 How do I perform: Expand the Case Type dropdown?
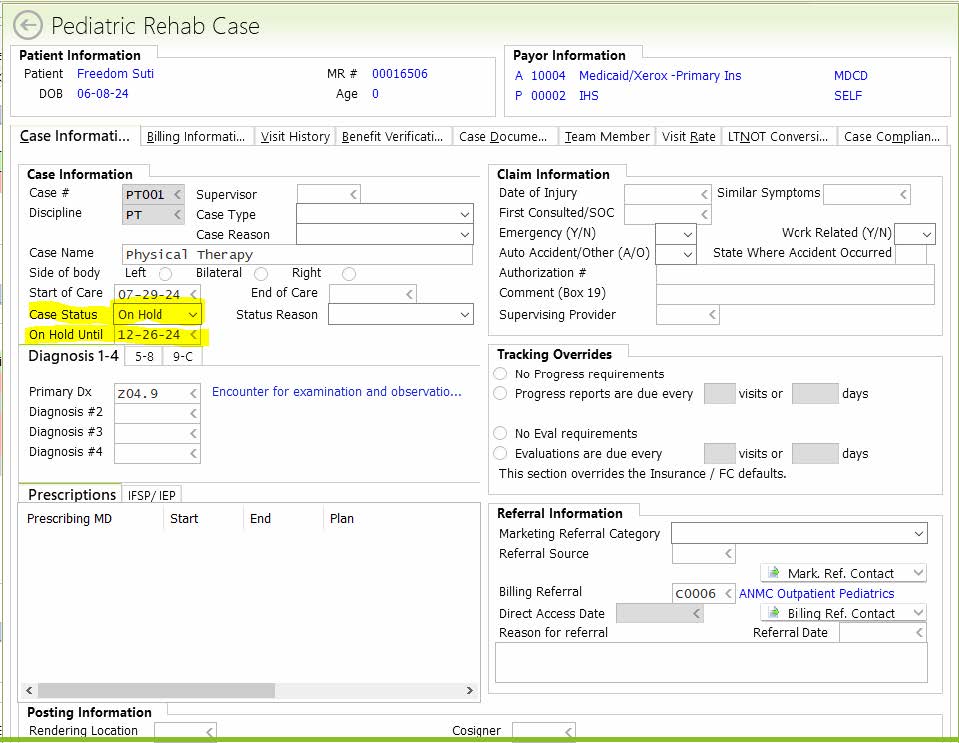pos(464,214)
